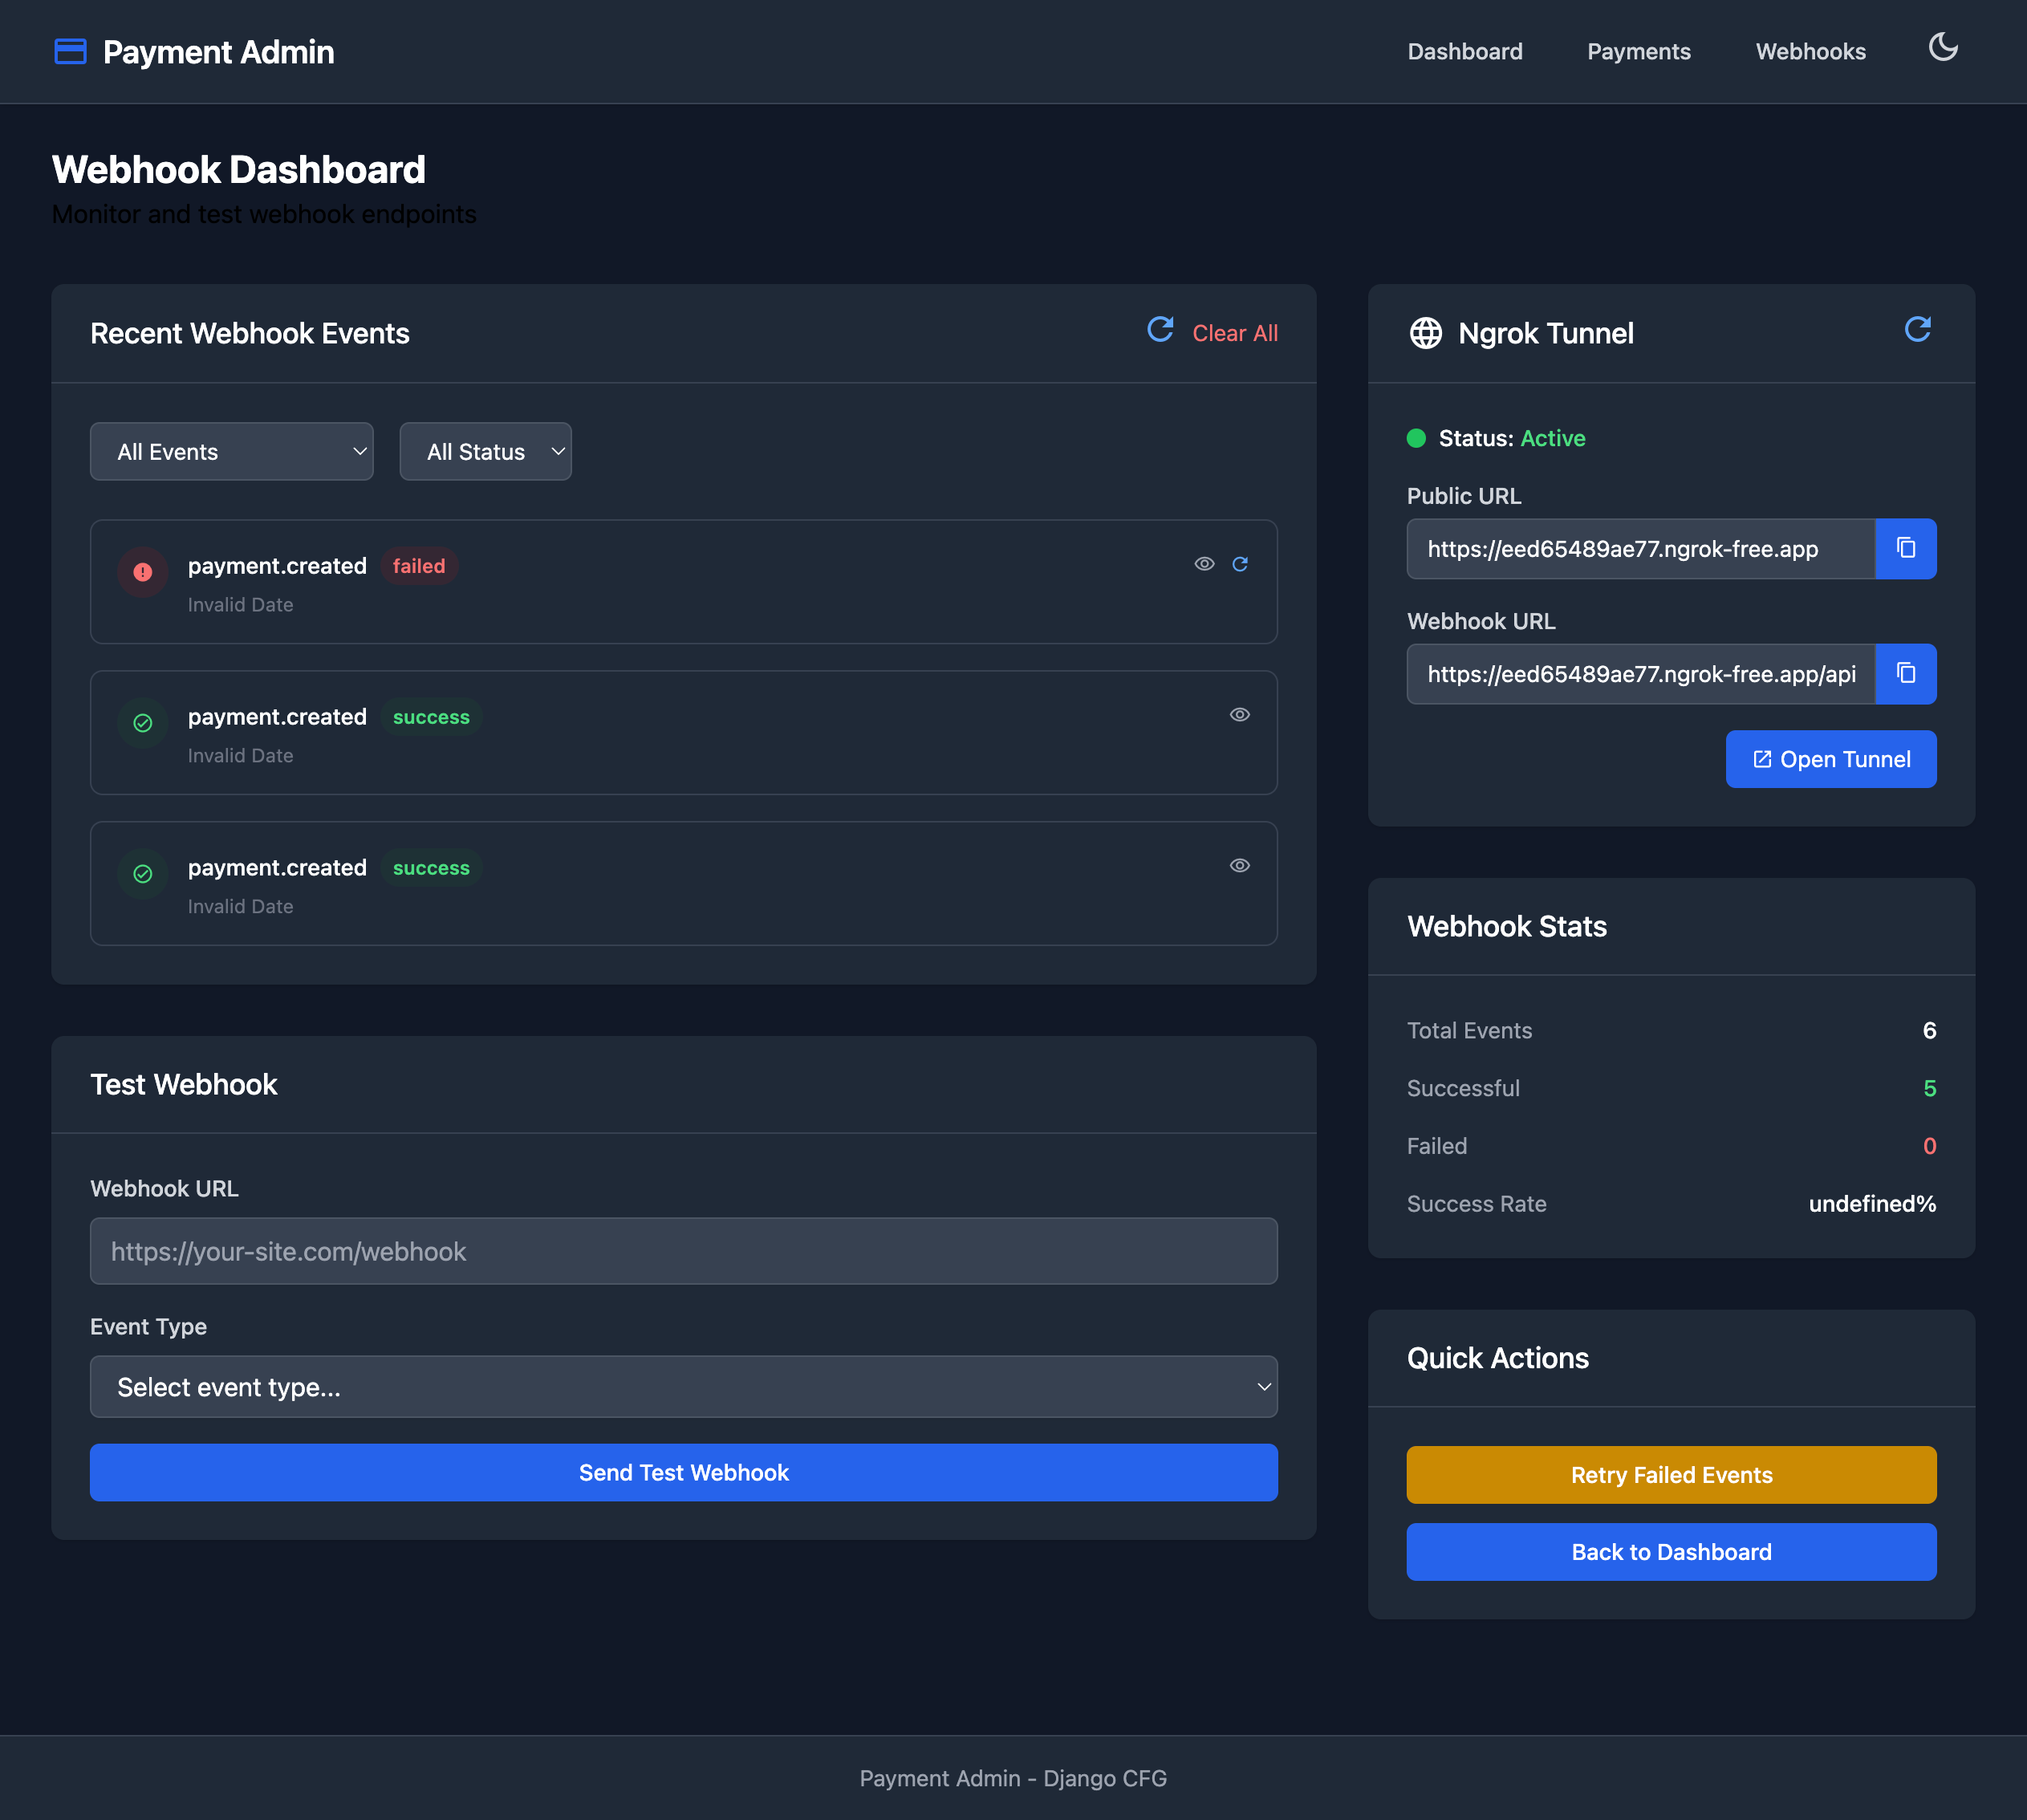The height and width of the screenshot is (1820, 2027).
Task: Switch to the Webhooks nav item
Action: (1810, 51)
